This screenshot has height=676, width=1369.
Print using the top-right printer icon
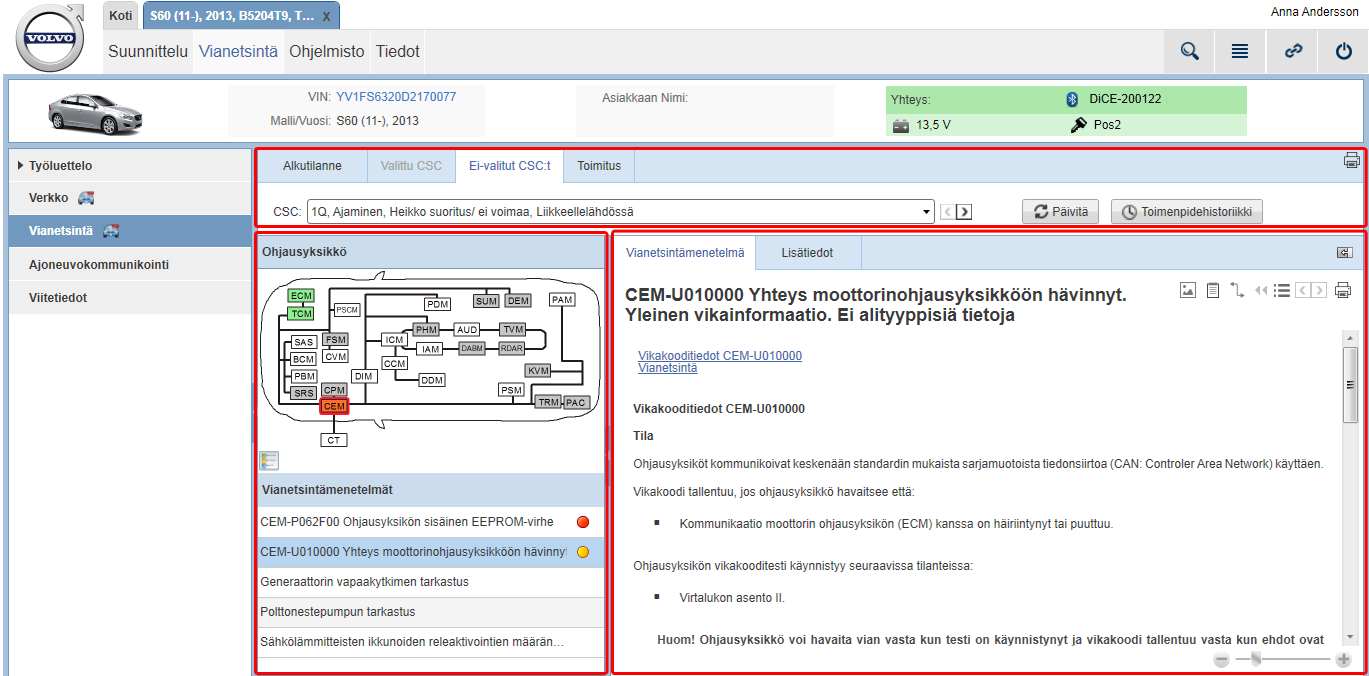[1351, 160]
